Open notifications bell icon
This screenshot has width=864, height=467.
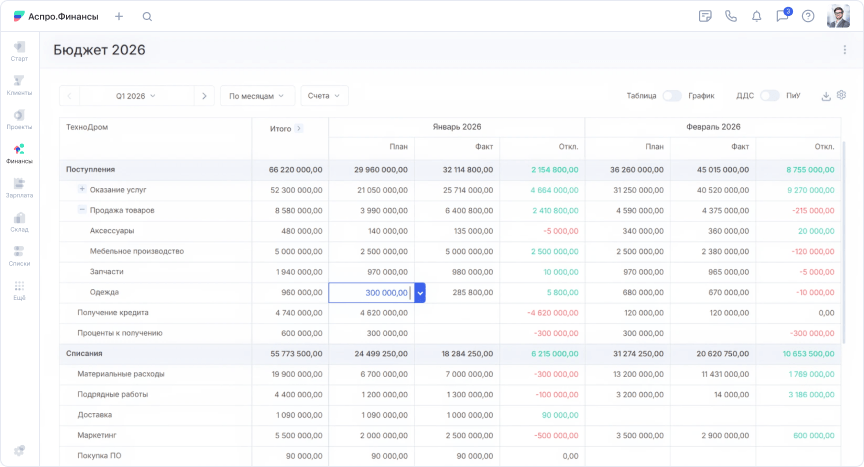756,17
